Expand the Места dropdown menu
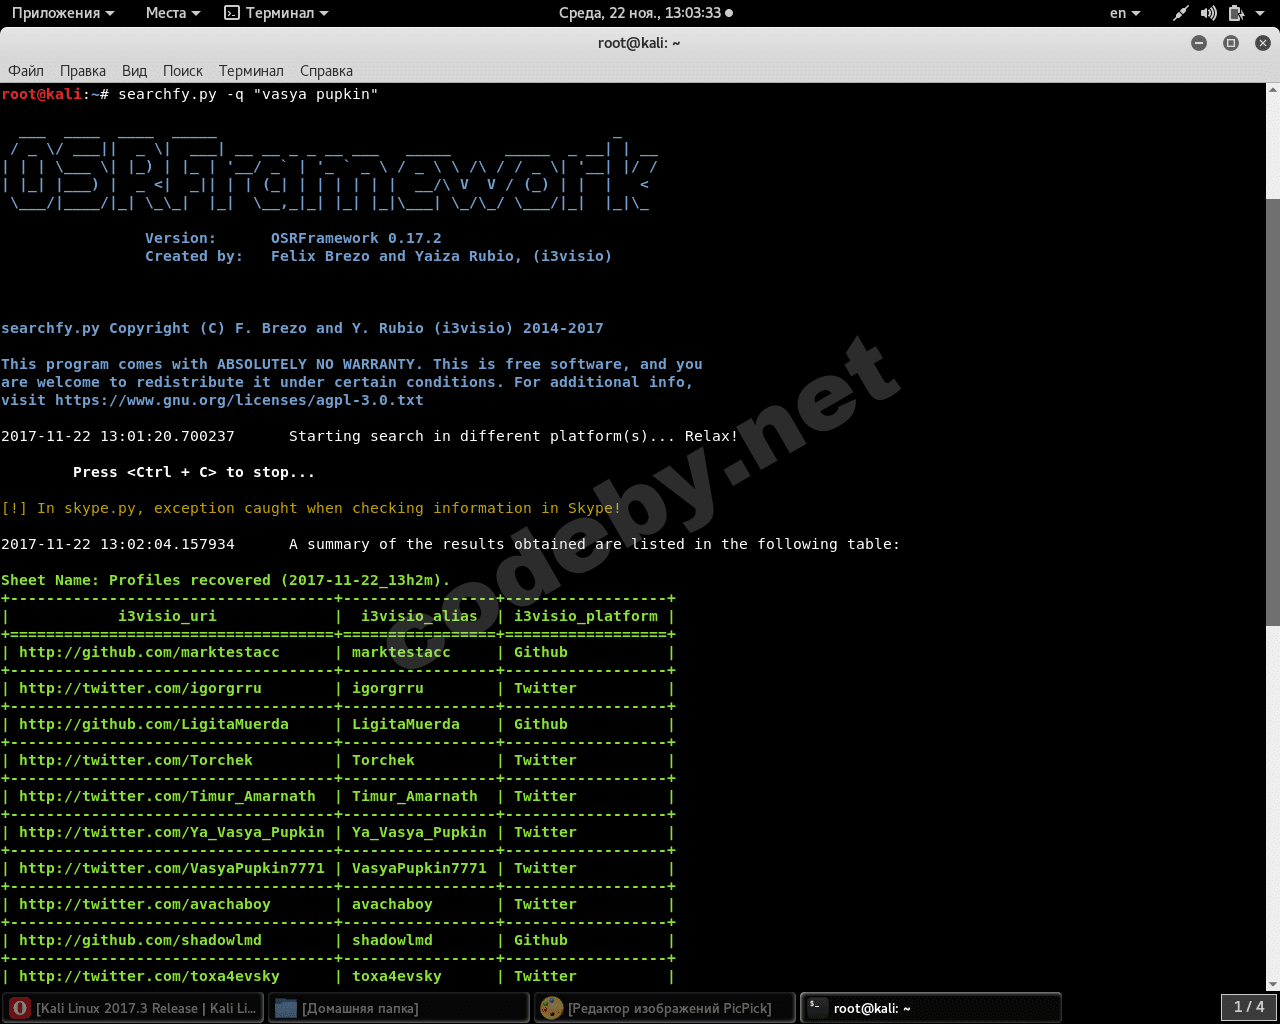The width and height of the screenshot is (1280, 1024). click(166, 13)
